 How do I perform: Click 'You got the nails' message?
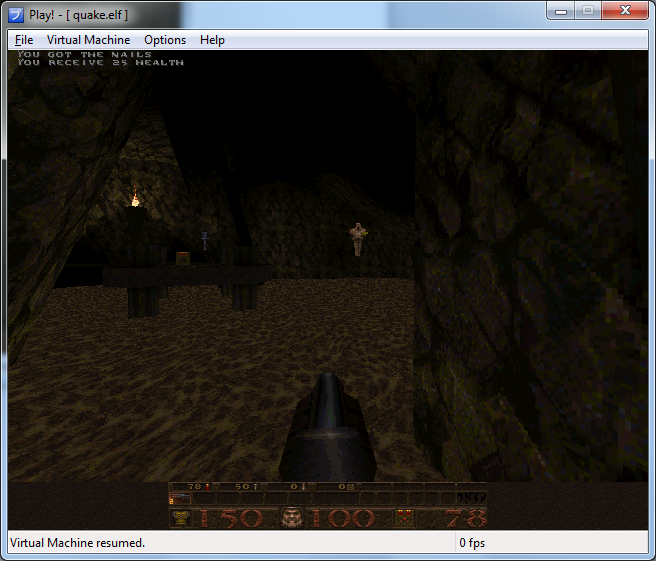click(85, 54)
